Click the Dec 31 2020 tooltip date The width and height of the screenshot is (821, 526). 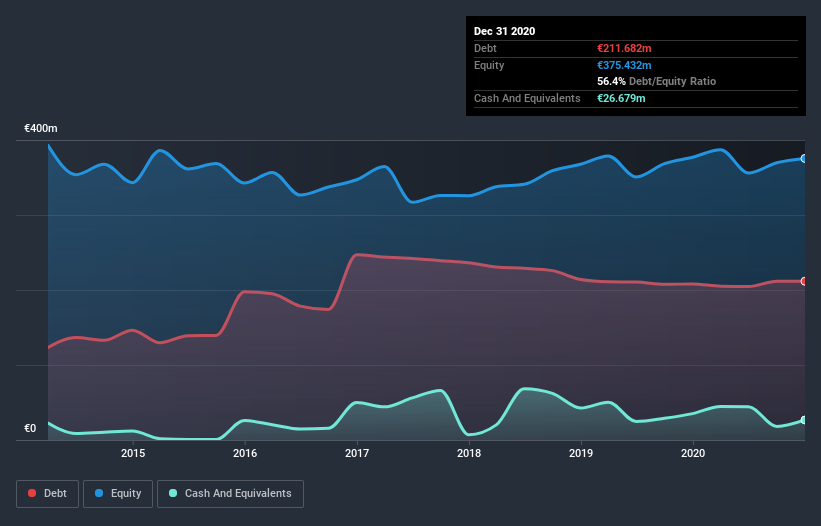[x=504, y=31]
